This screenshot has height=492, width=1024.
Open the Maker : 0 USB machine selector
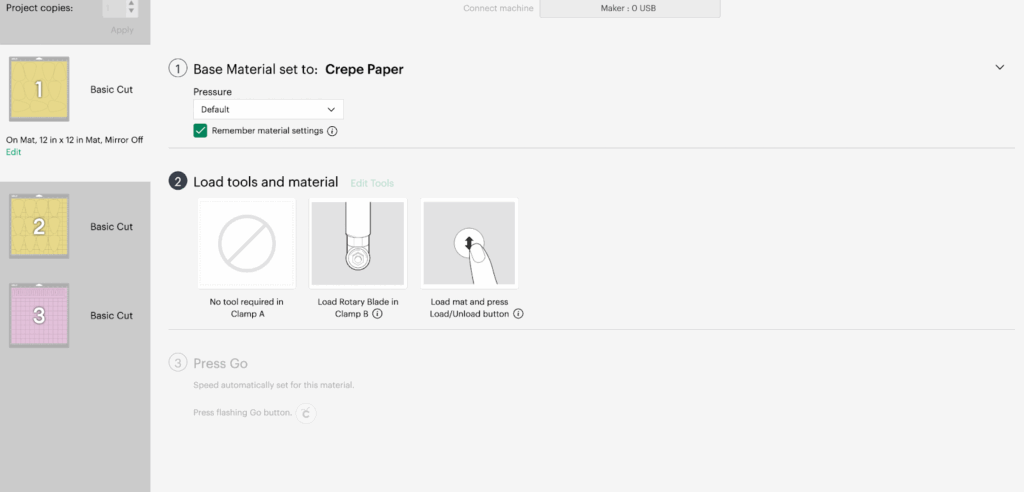click(x=630, y=9)
